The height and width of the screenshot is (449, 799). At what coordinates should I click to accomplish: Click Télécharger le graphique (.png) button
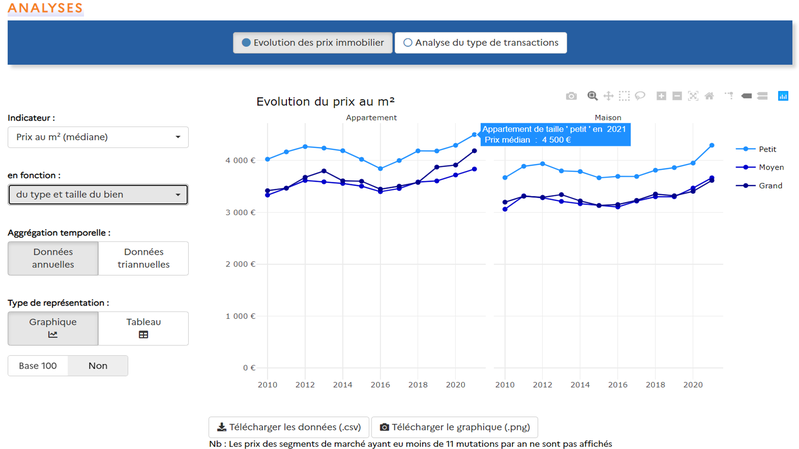(x=455, y=425)
